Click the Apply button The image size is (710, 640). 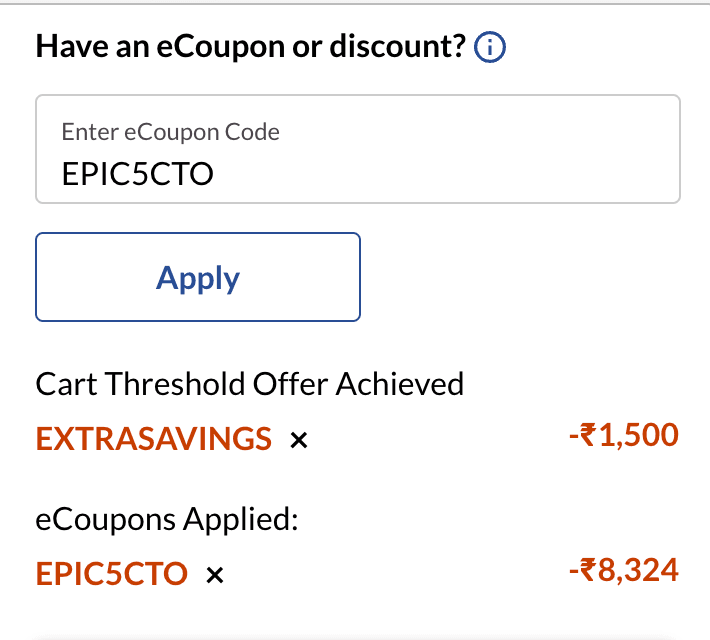pyautogui.click(x=198, y=278)
